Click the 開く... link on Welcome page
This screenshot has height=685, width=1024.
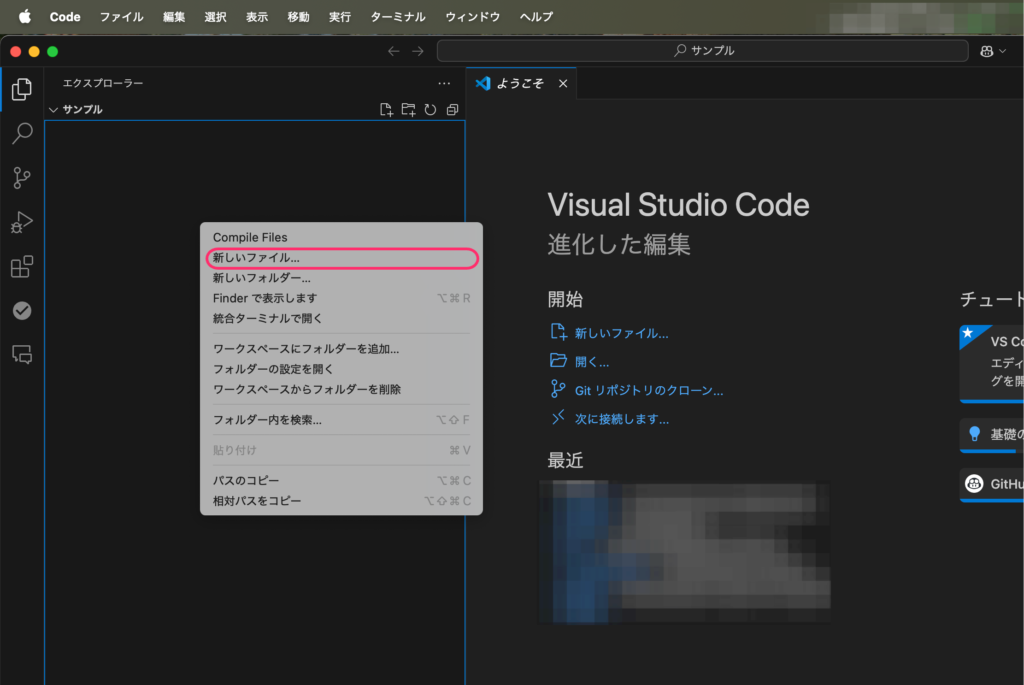click(591, 362)
